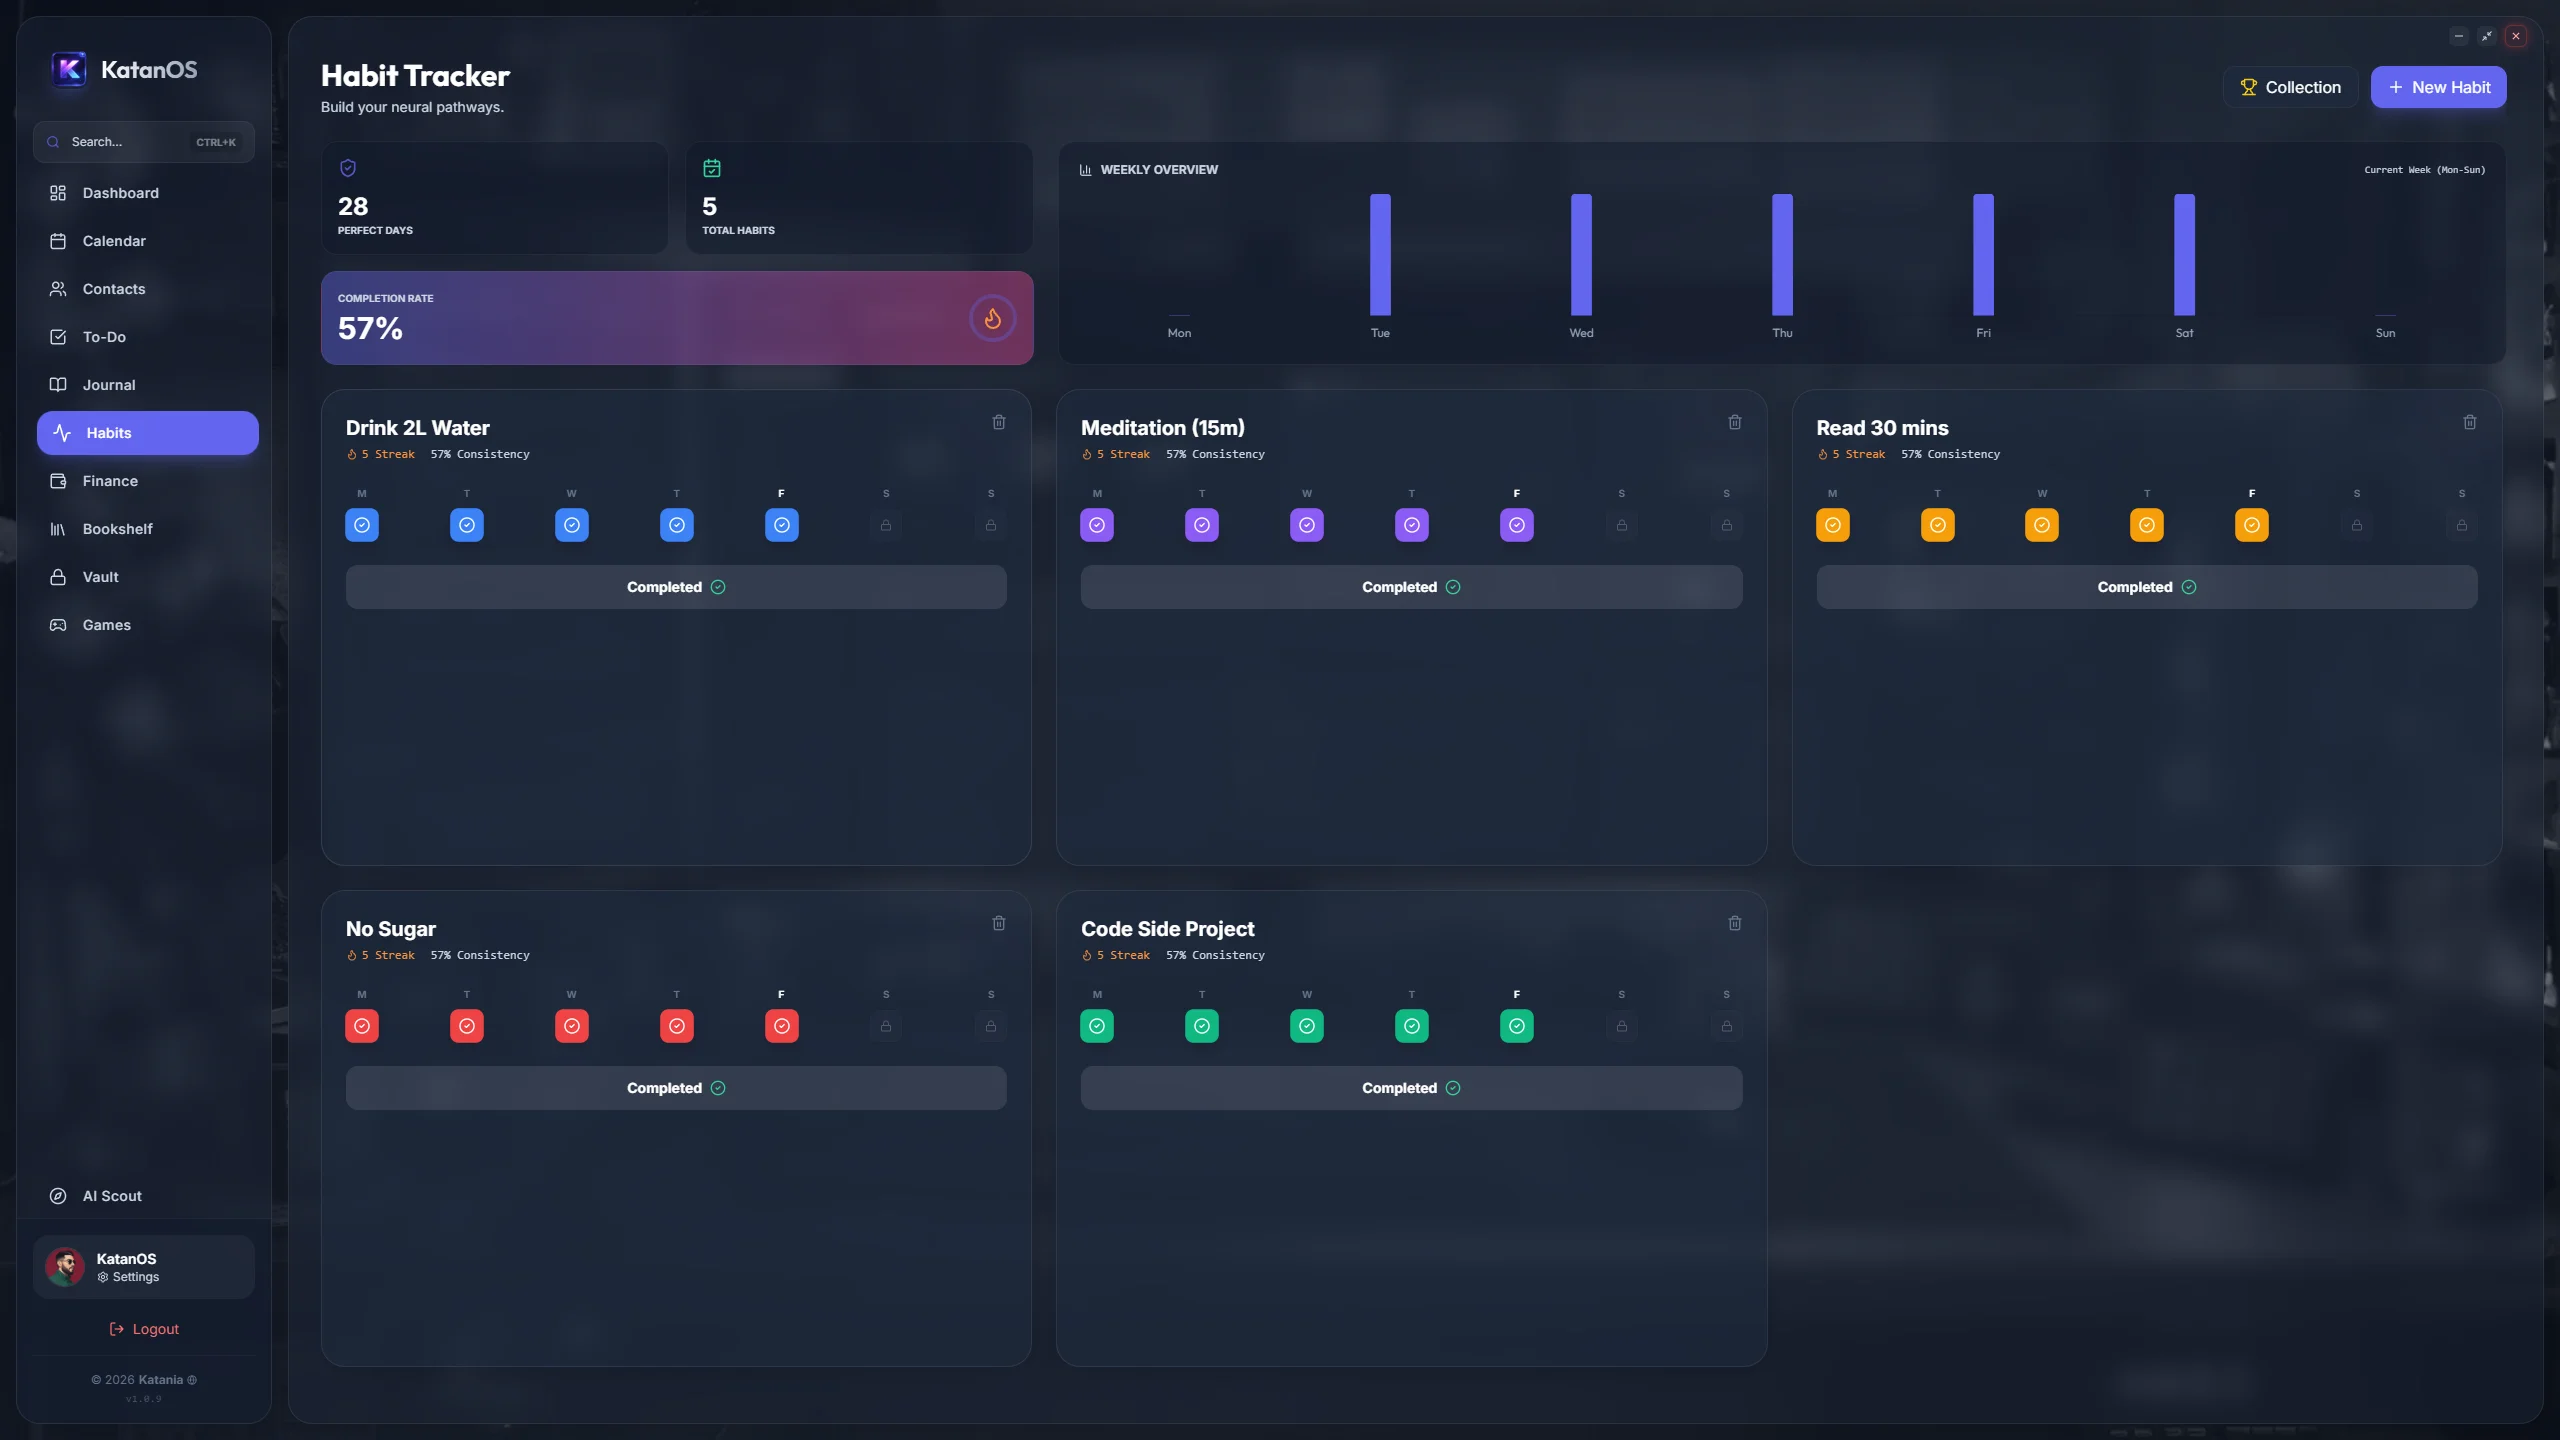The image size is (2560, 1440).
Task: Open the Collection view
Action: (x=2290, y=87)
